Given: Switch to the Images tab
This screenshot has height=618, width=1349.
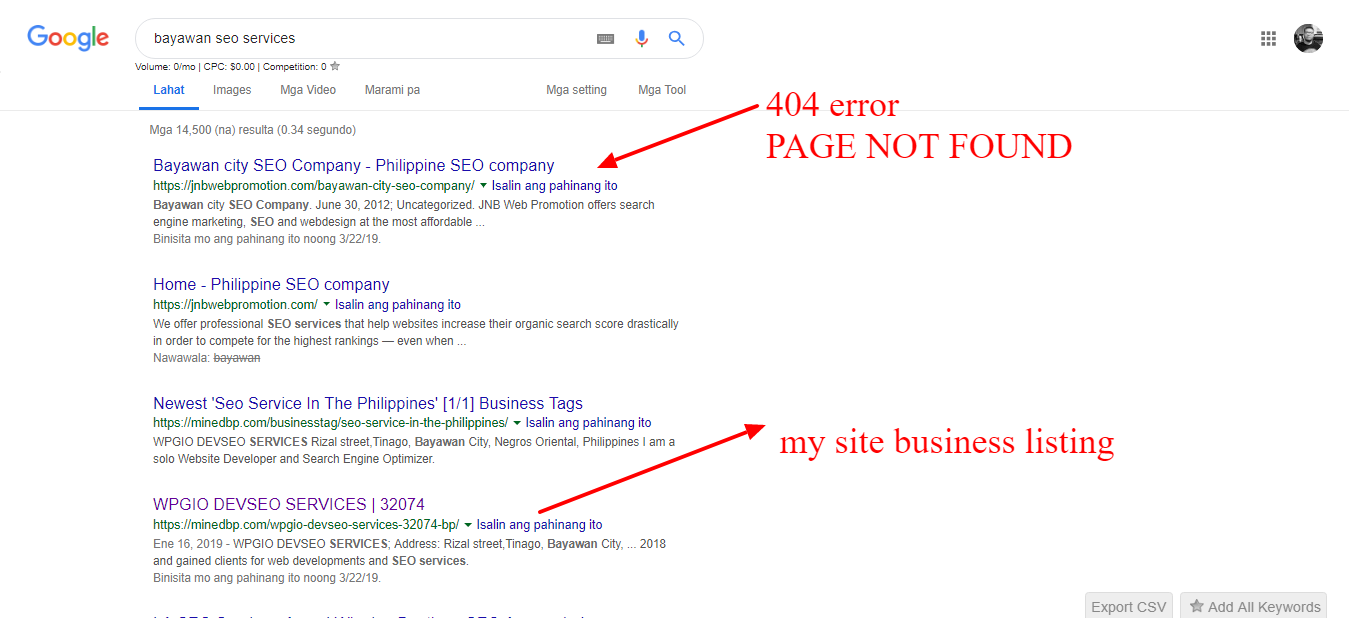Looking at the screenshot, I should (232, 90).
